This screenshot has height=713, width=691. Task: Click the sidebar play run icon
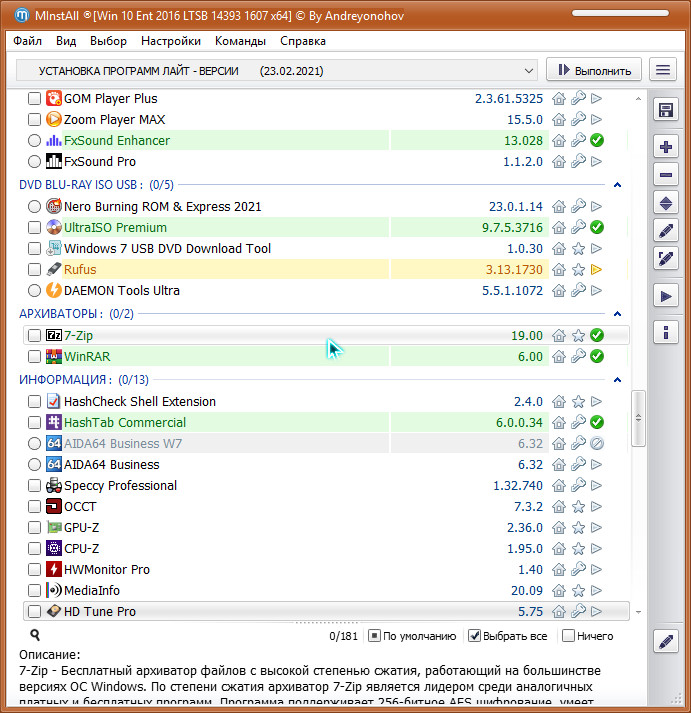pyautogui.click(x=666, y=296)
